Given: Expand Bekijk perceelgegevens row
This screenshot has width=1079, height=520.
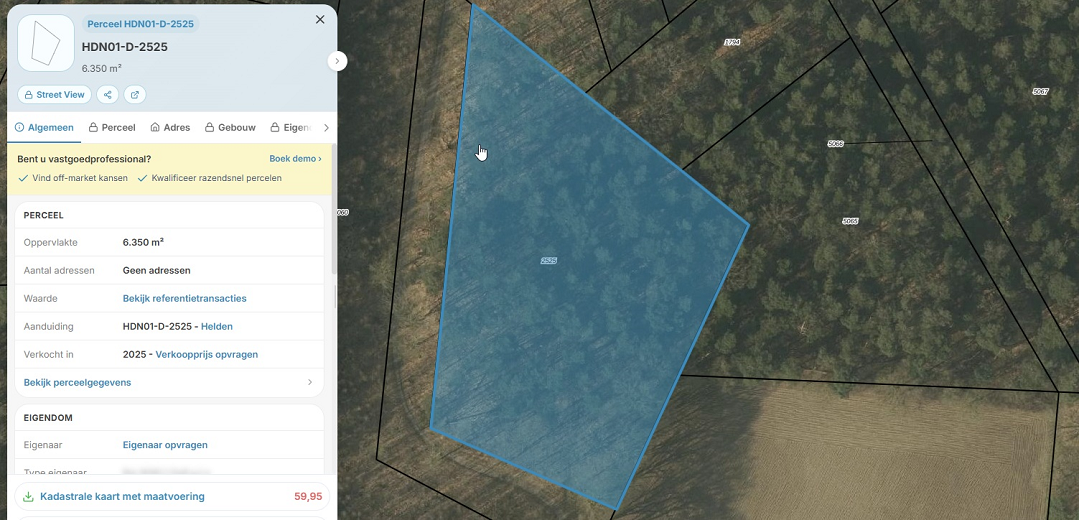Looking at the screenshot, I should point(169,382).
